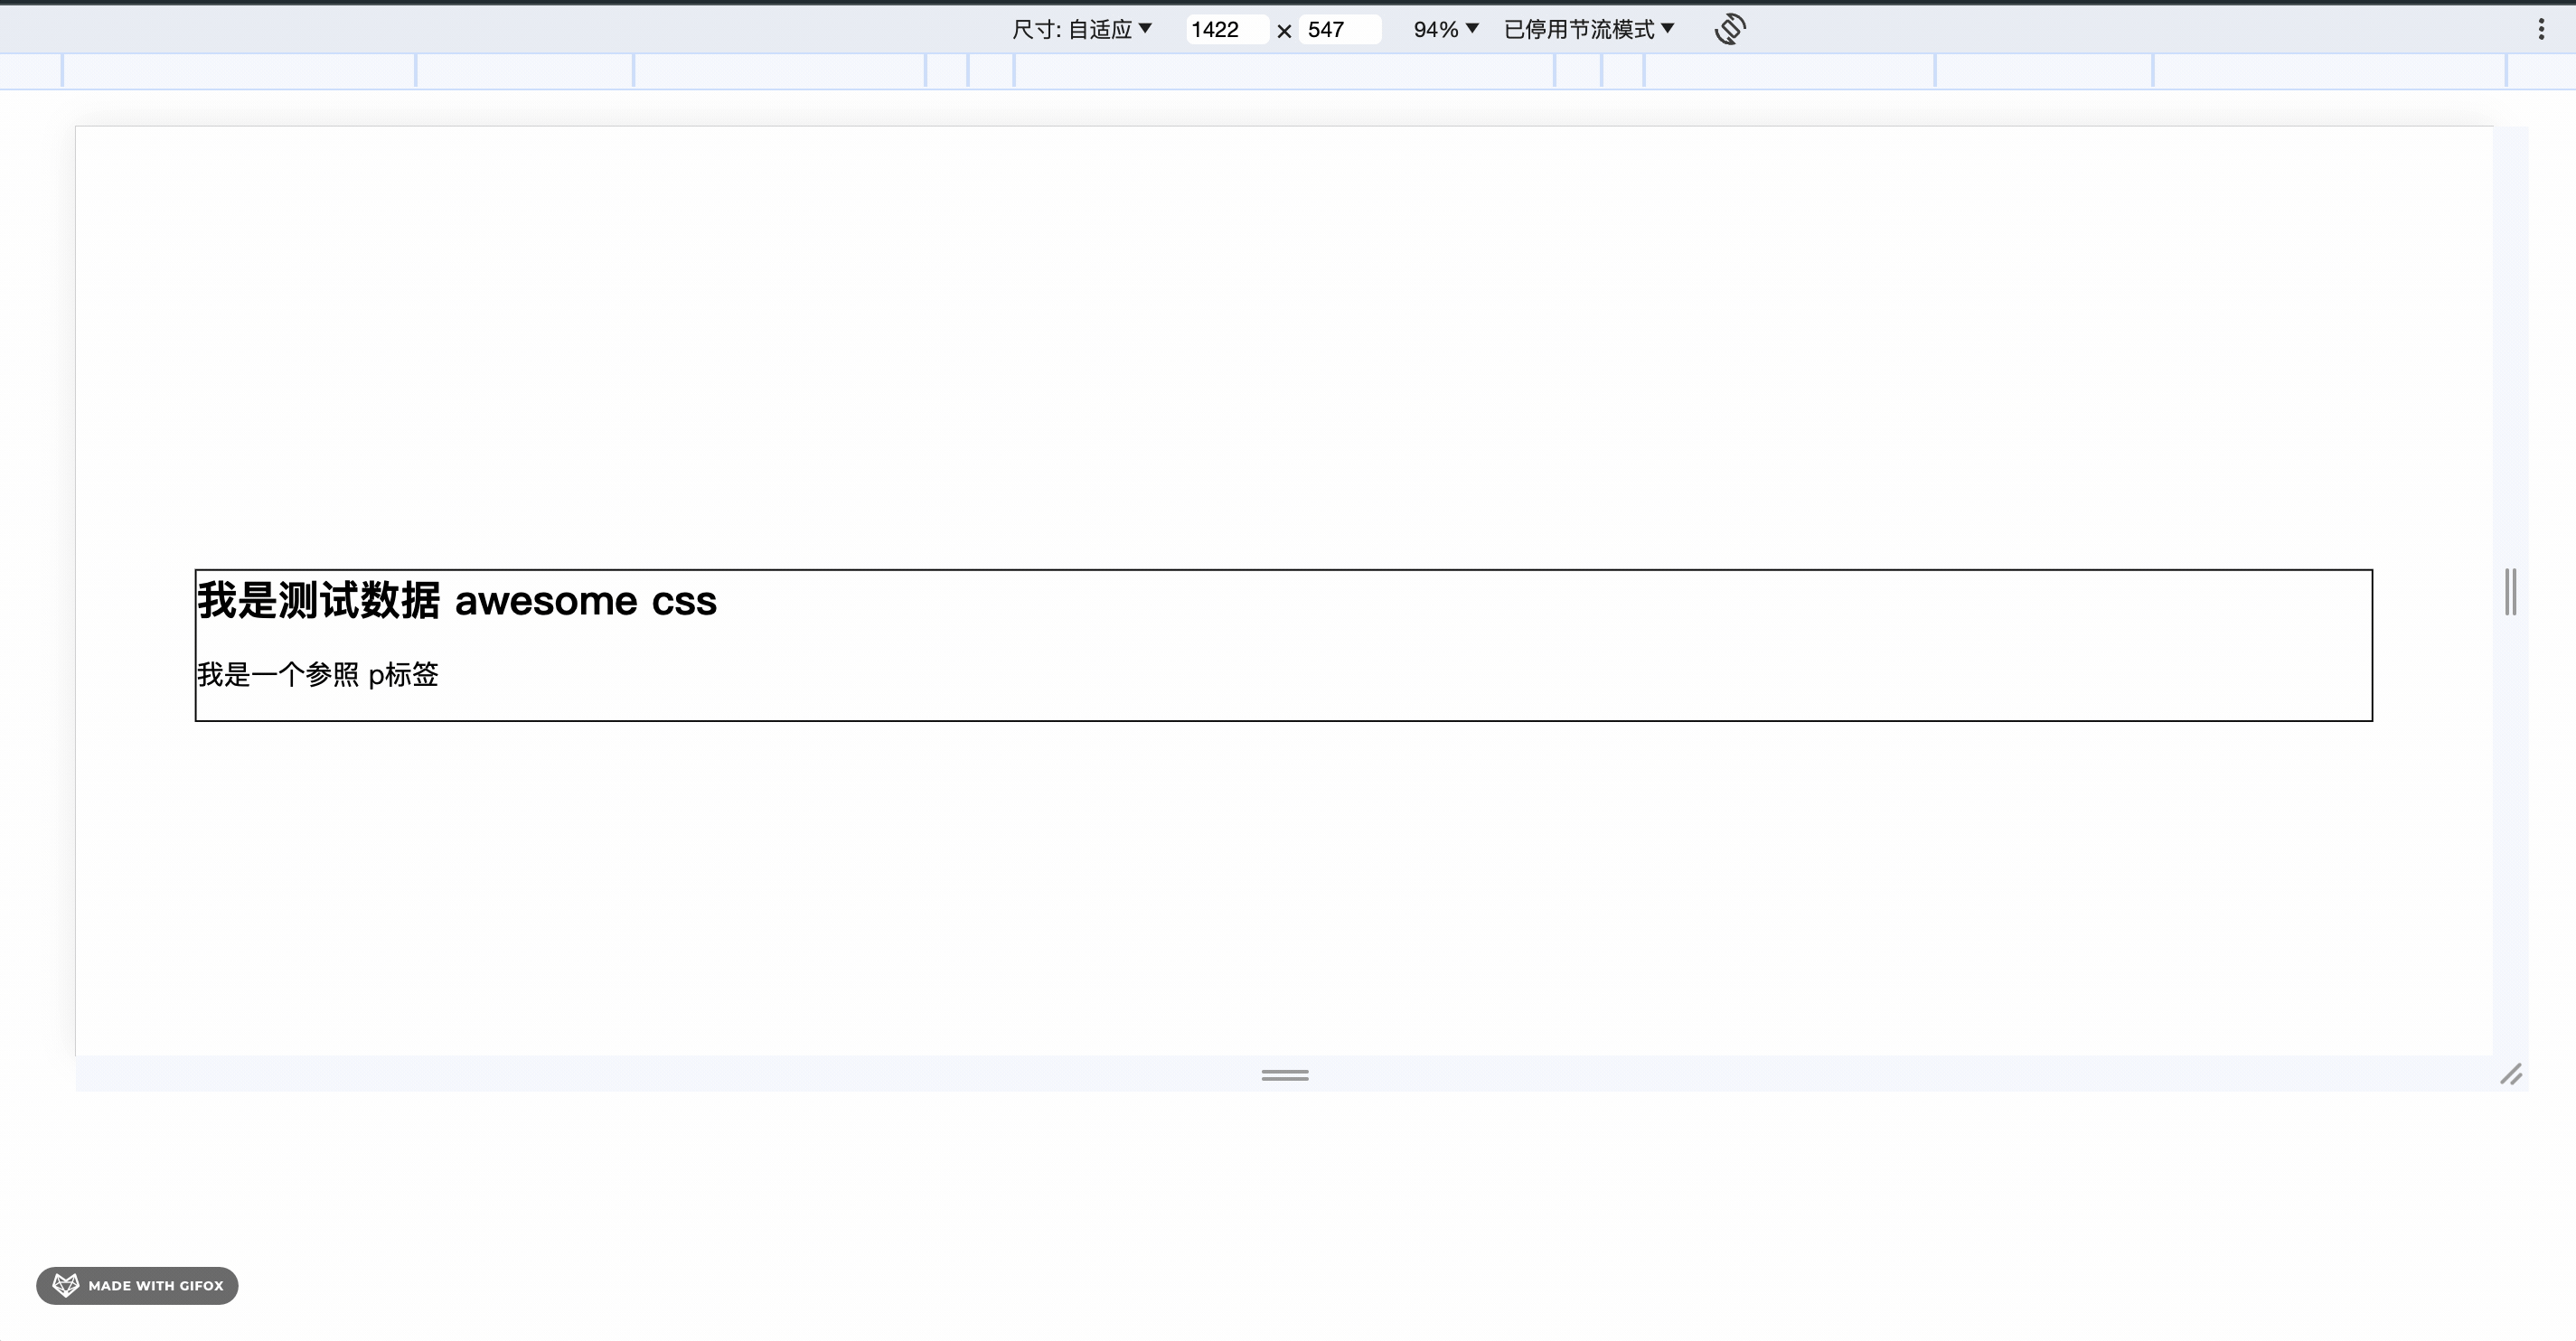
Task: Click the rightmost breakpoint bar segment
Action: pos(2541,71)
